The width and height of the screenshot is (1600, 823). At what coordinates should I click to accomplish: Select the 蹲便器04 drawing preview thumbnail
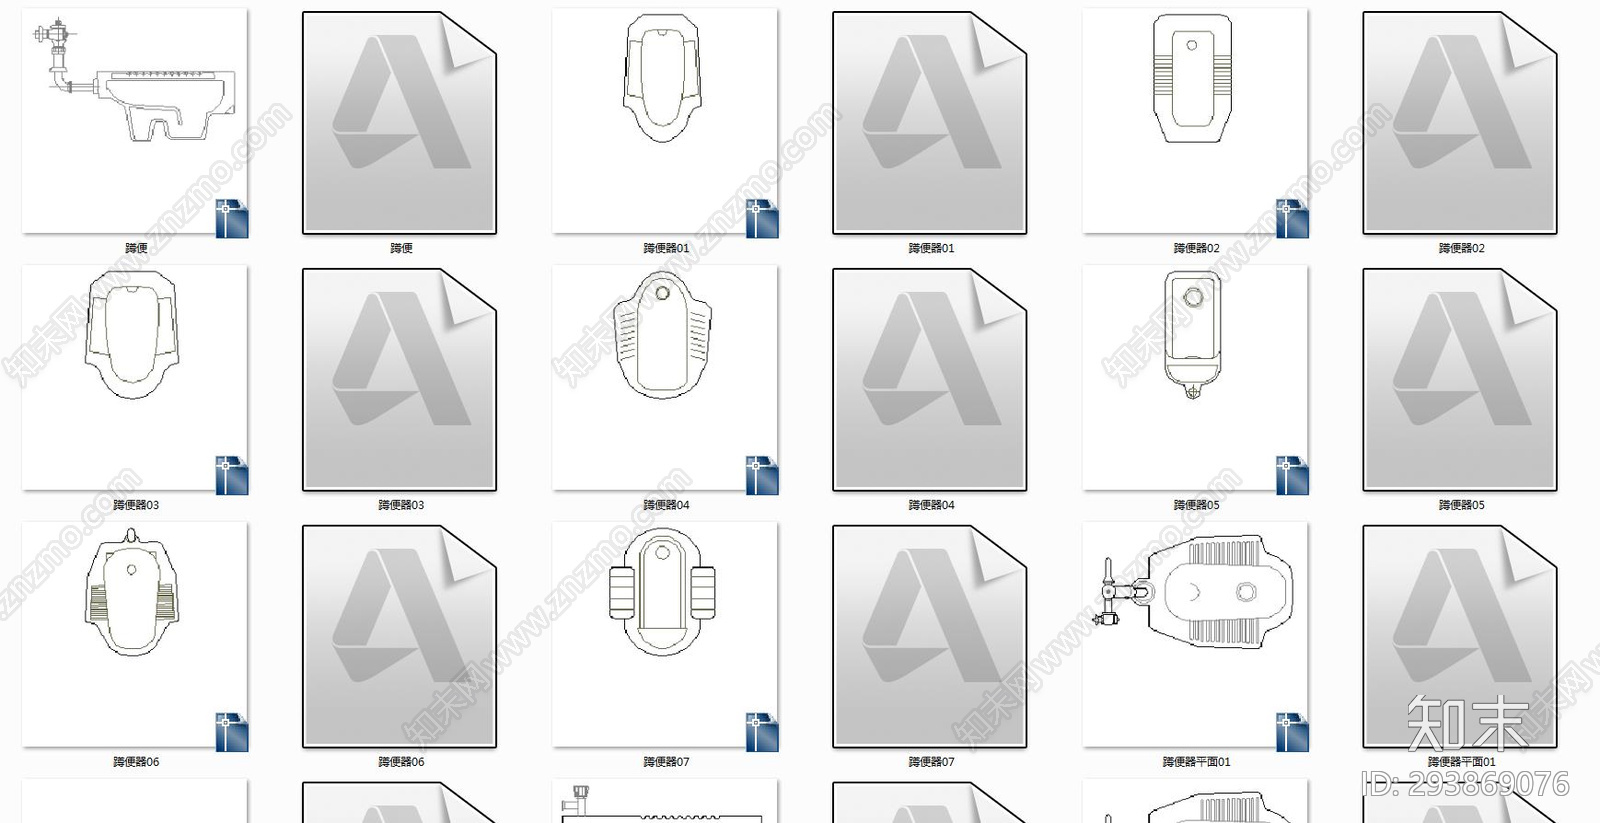[x=665, y=378]
